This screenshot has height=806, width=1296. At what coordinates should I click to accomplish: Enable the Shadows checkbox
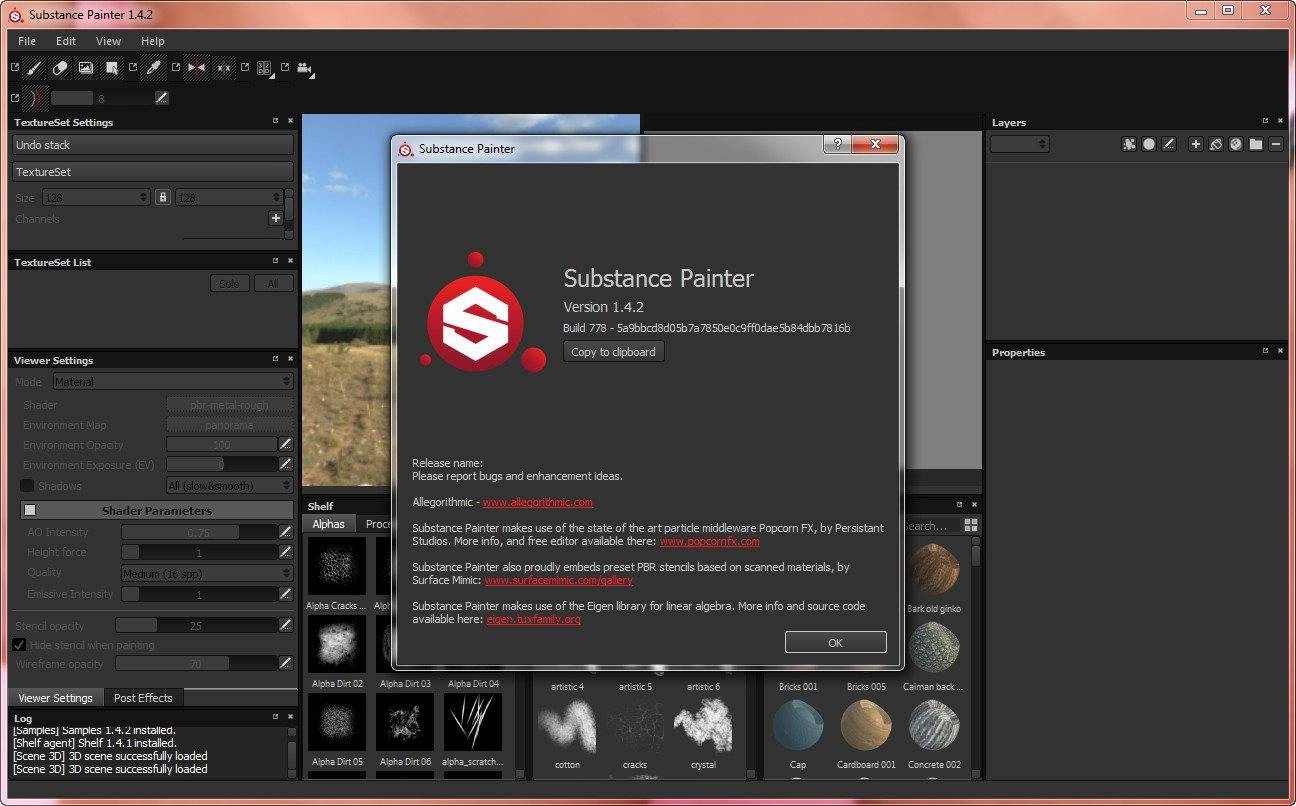(x=27, y=485)
